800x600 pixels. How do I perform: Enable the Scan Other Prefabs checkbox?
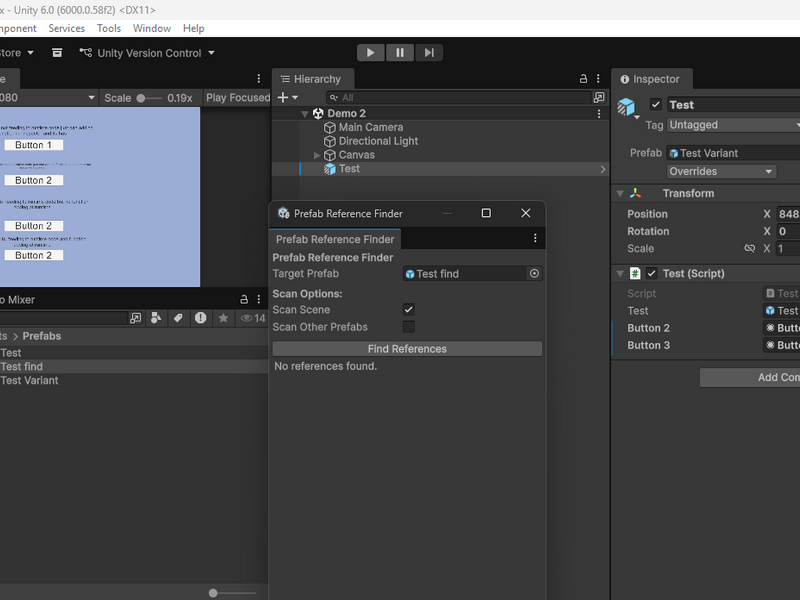coord(409,327)
